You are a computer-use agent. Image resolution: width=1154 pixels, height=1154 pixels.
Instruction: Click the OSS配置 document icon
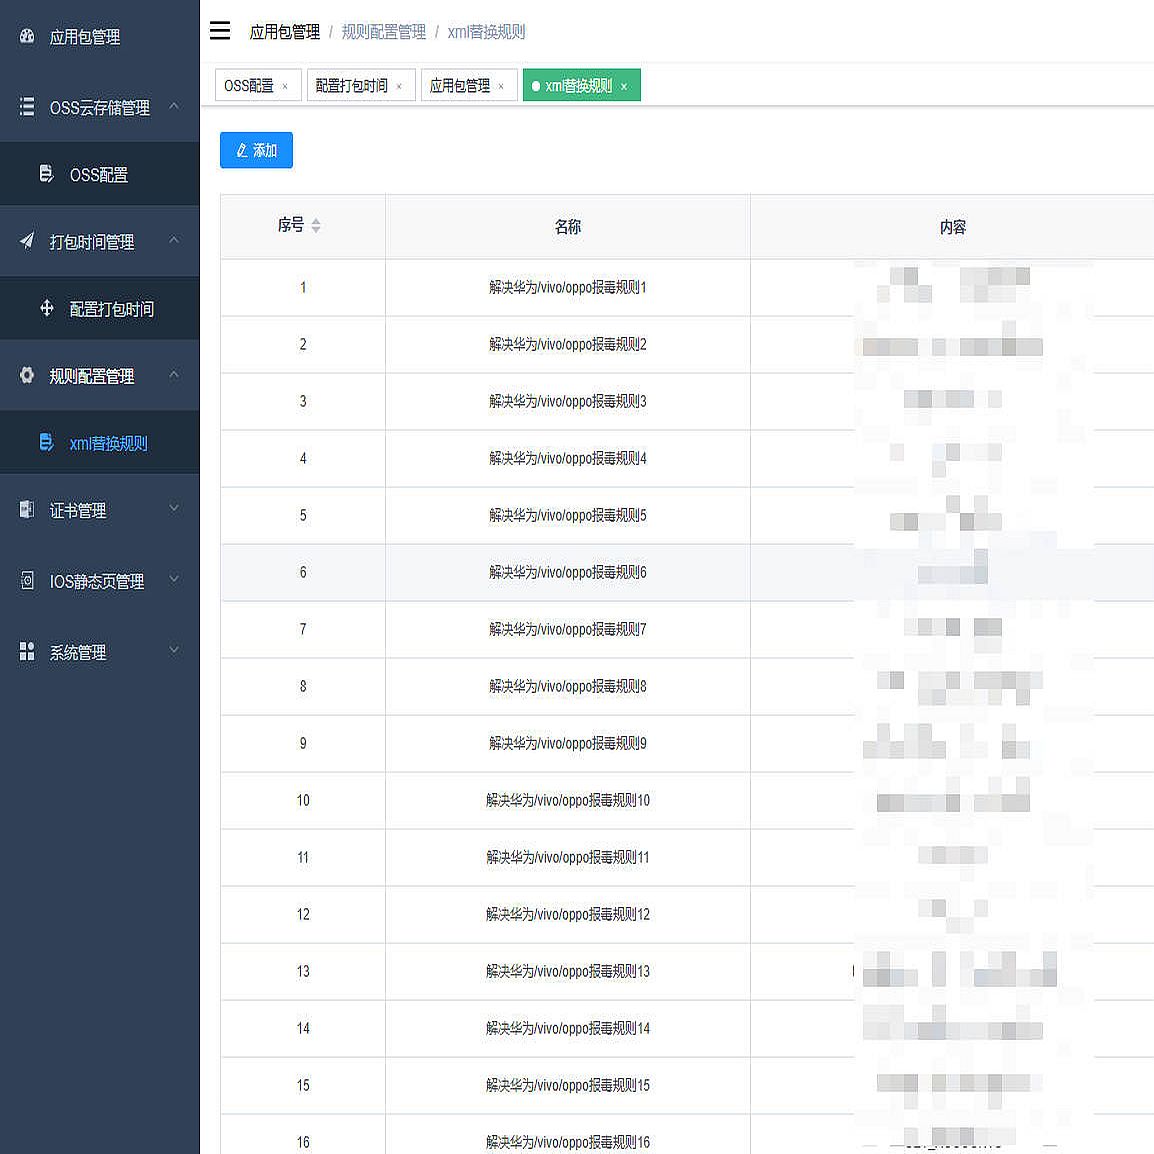(x=46, y=174)
